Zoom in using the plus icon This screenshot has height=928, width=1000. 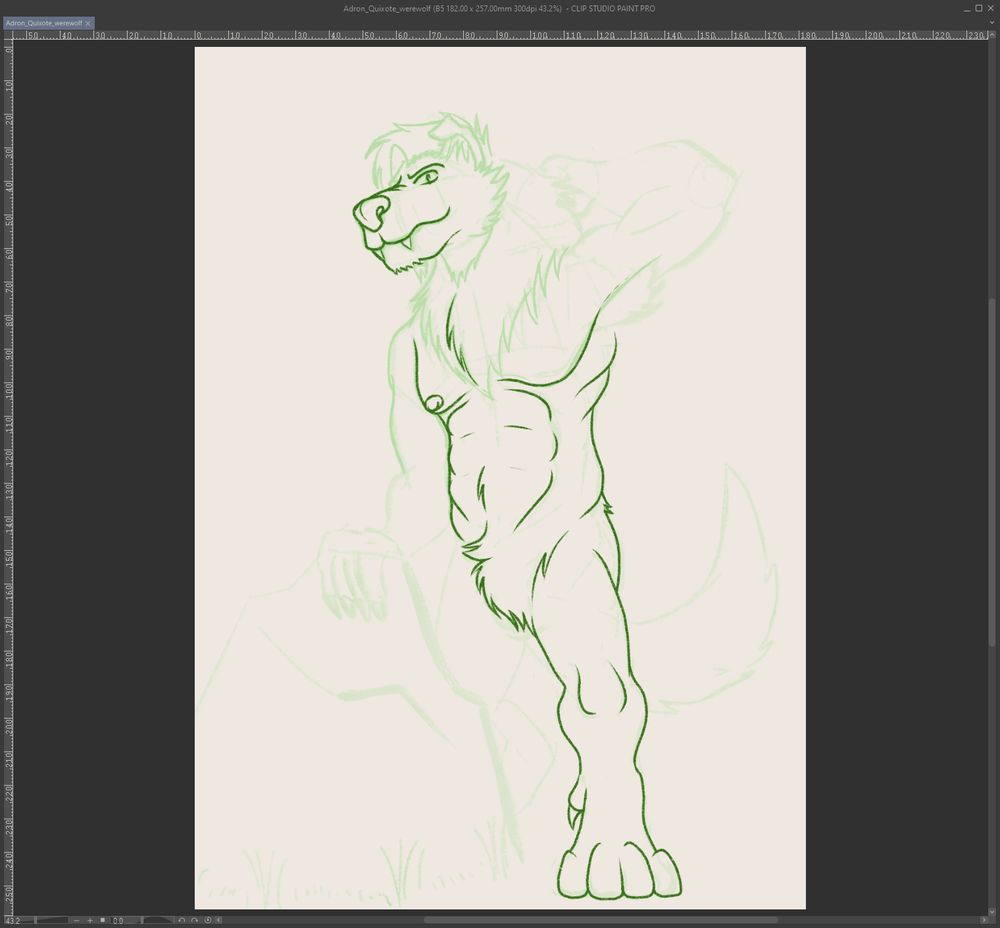[91, 920]
